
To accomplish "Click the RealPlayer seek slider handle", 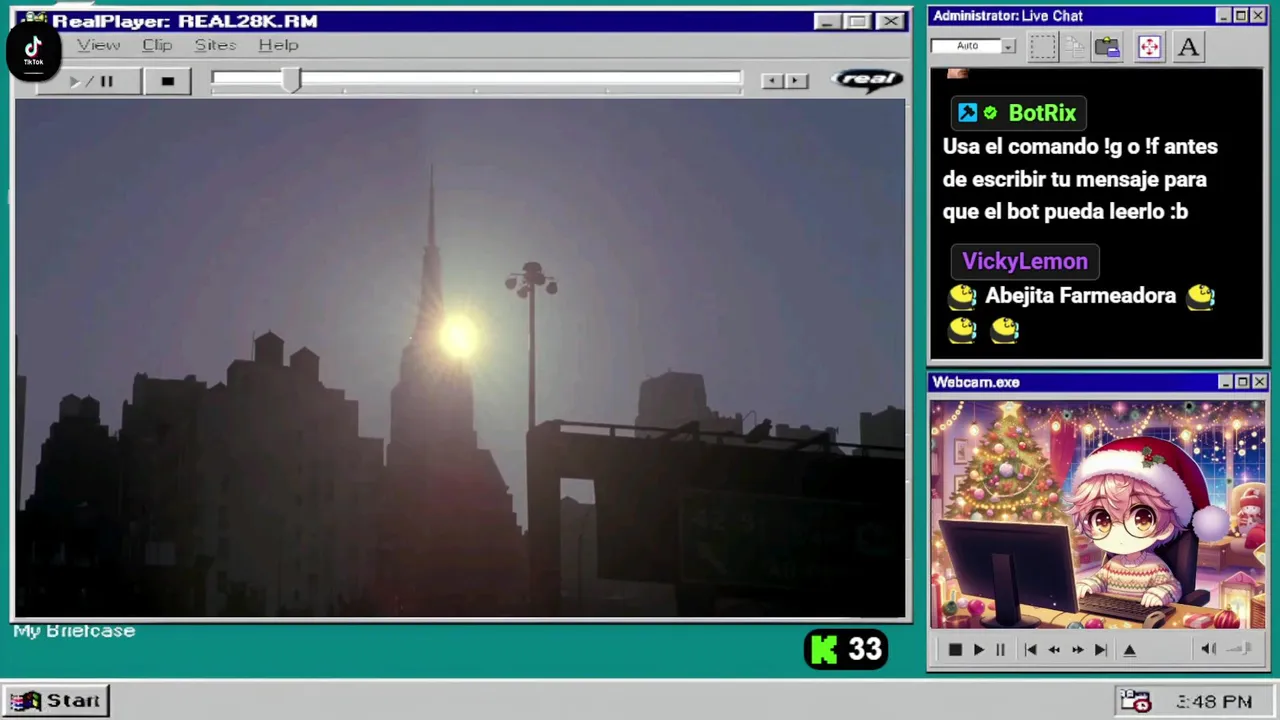I will pos(290,81).
